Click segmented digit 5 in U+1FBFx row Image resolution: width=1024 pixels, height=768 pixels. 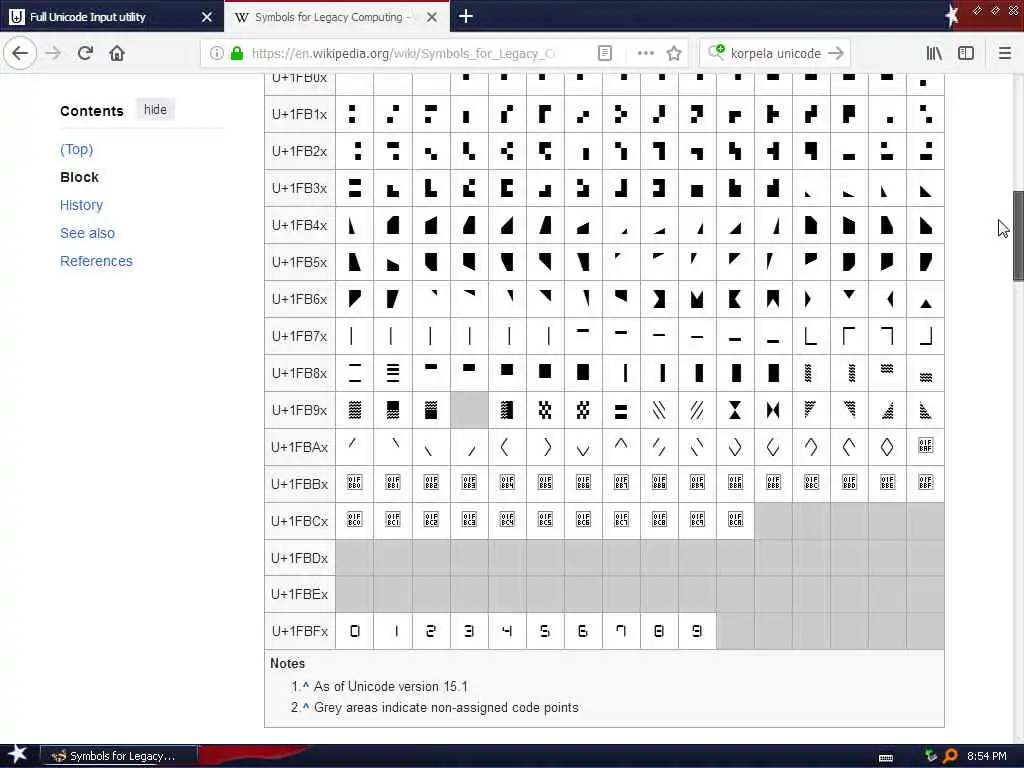545,631
